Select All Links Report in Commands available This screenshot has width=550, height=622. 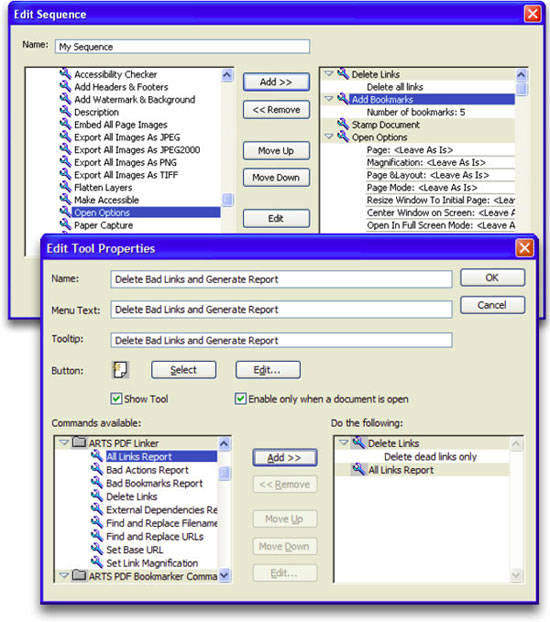coord(161,457)
